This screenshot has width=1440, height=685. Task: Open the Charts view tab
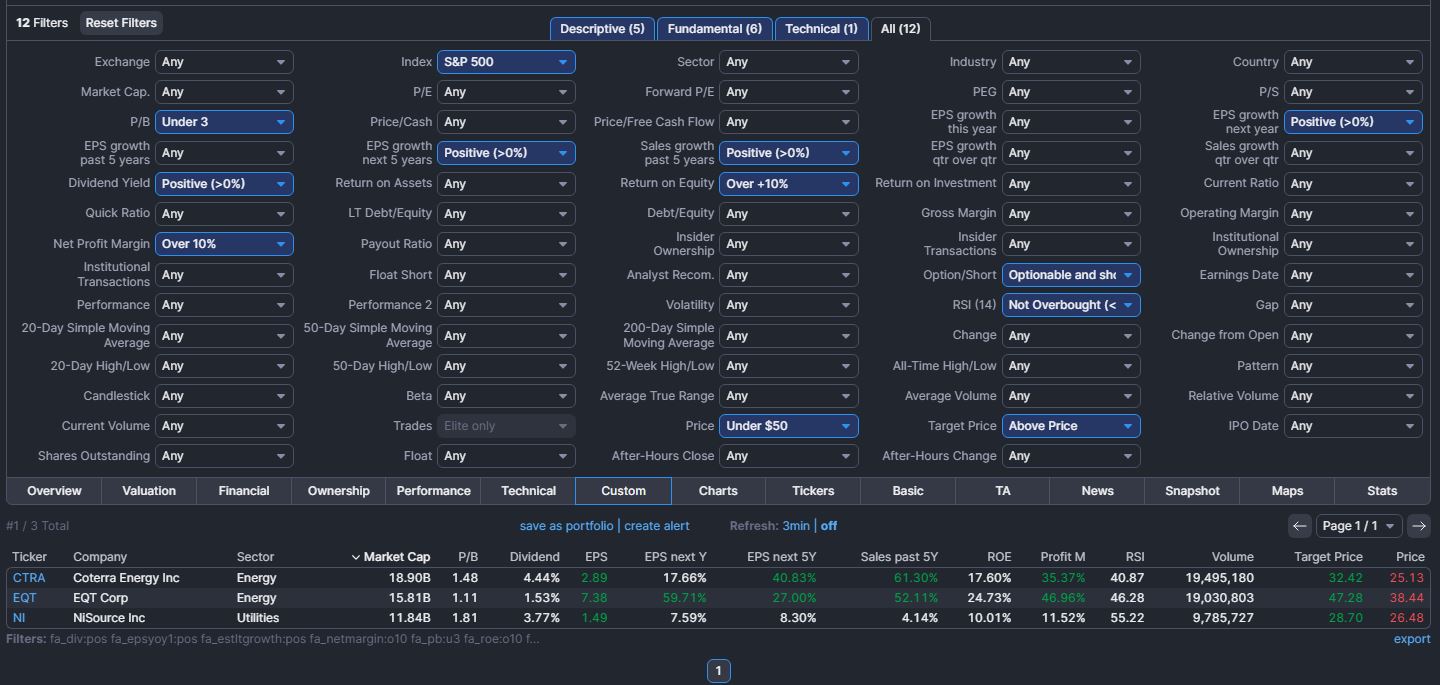(718, 491)
